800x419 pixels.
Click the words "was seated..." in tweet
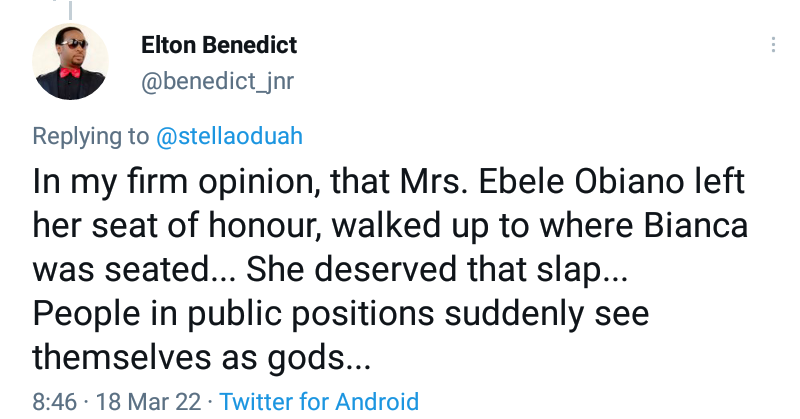(134, 271)
